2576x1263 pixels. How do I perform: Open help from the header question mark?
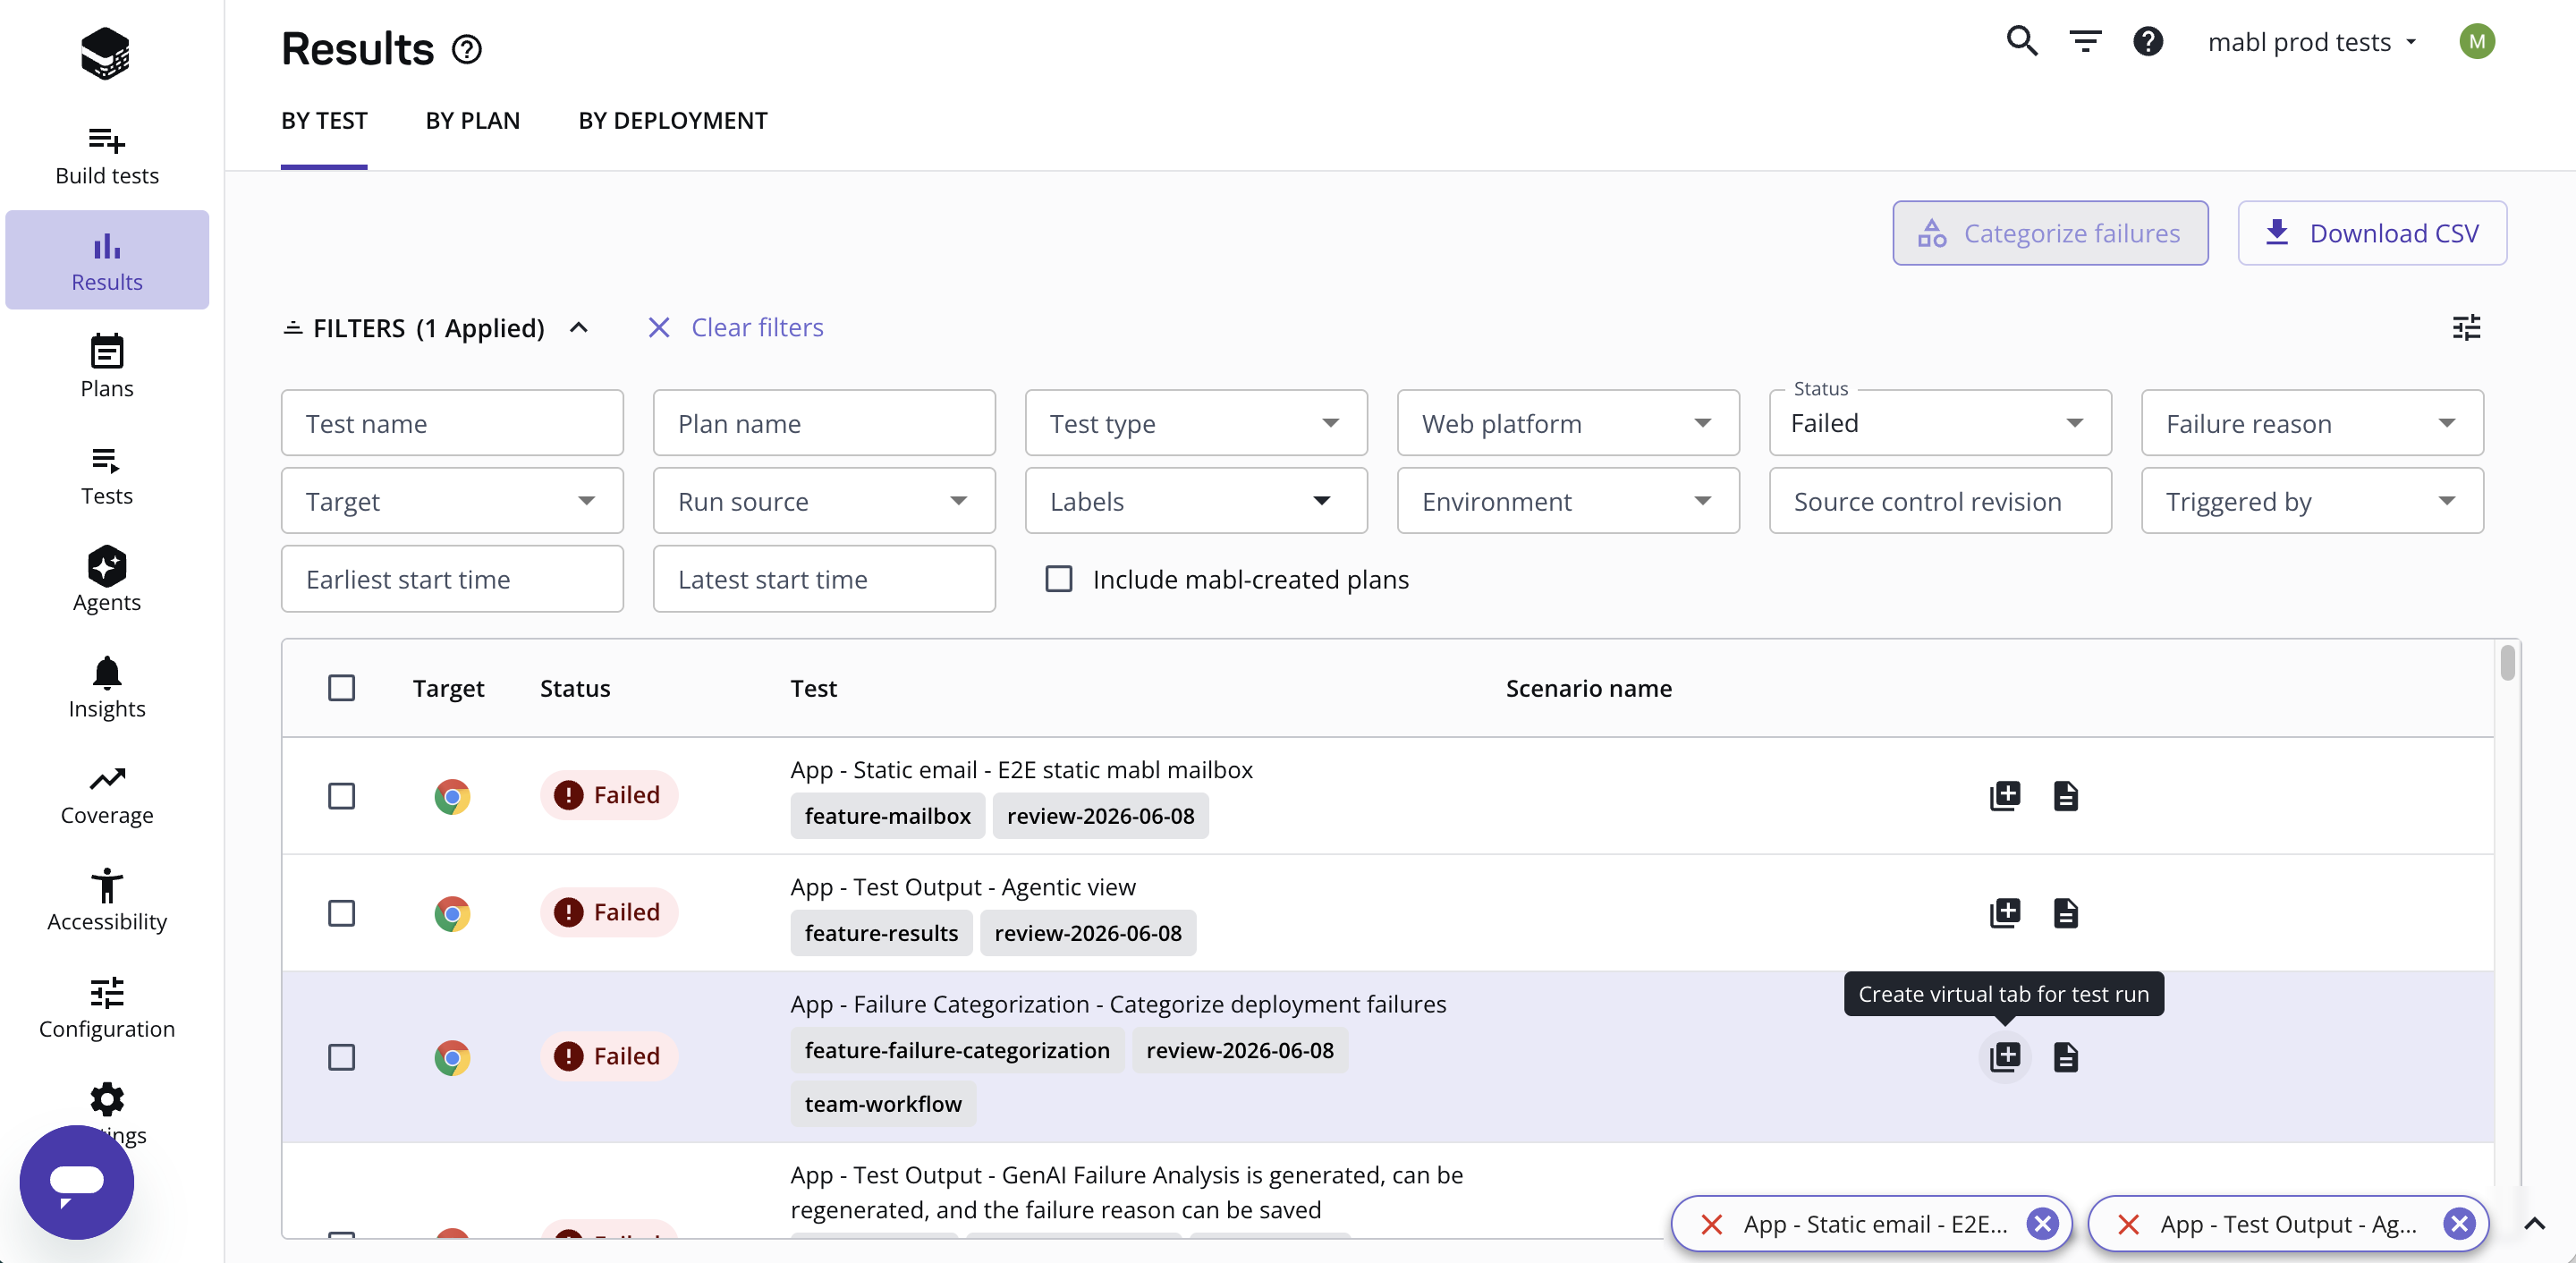(x=2148, y=41)
